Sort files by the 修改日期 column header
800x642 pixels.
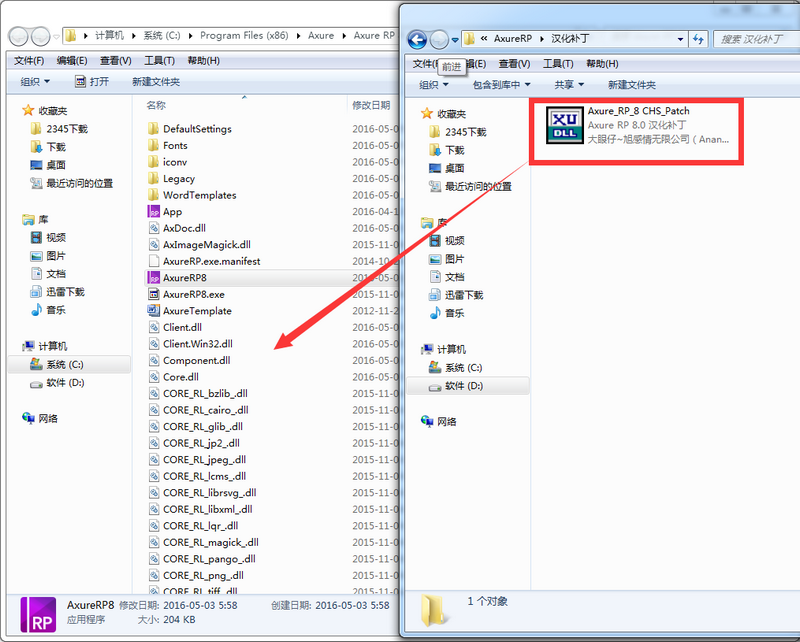(x=371, y=105)
